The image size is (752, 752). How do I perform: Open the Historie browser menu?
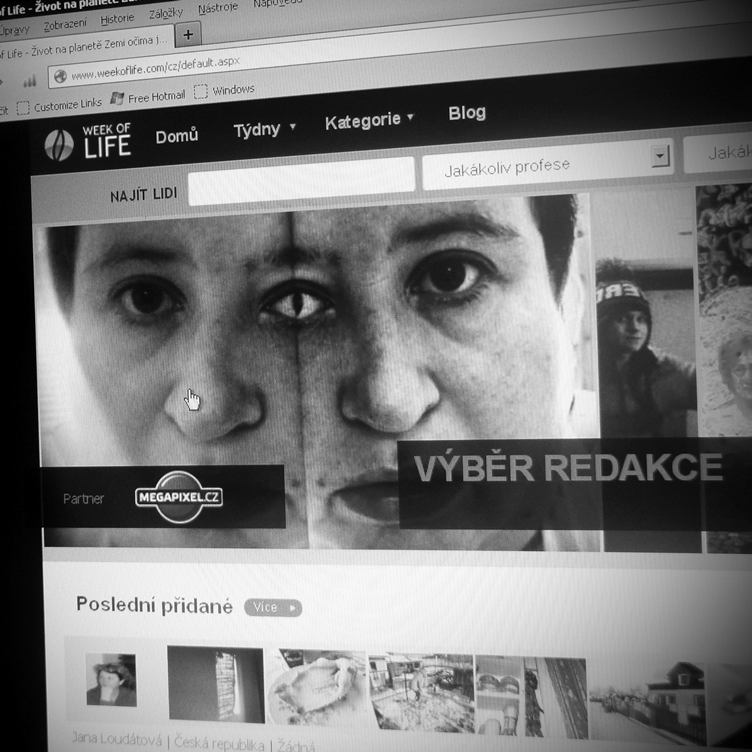pyautogui.click(x=117, y=19)
